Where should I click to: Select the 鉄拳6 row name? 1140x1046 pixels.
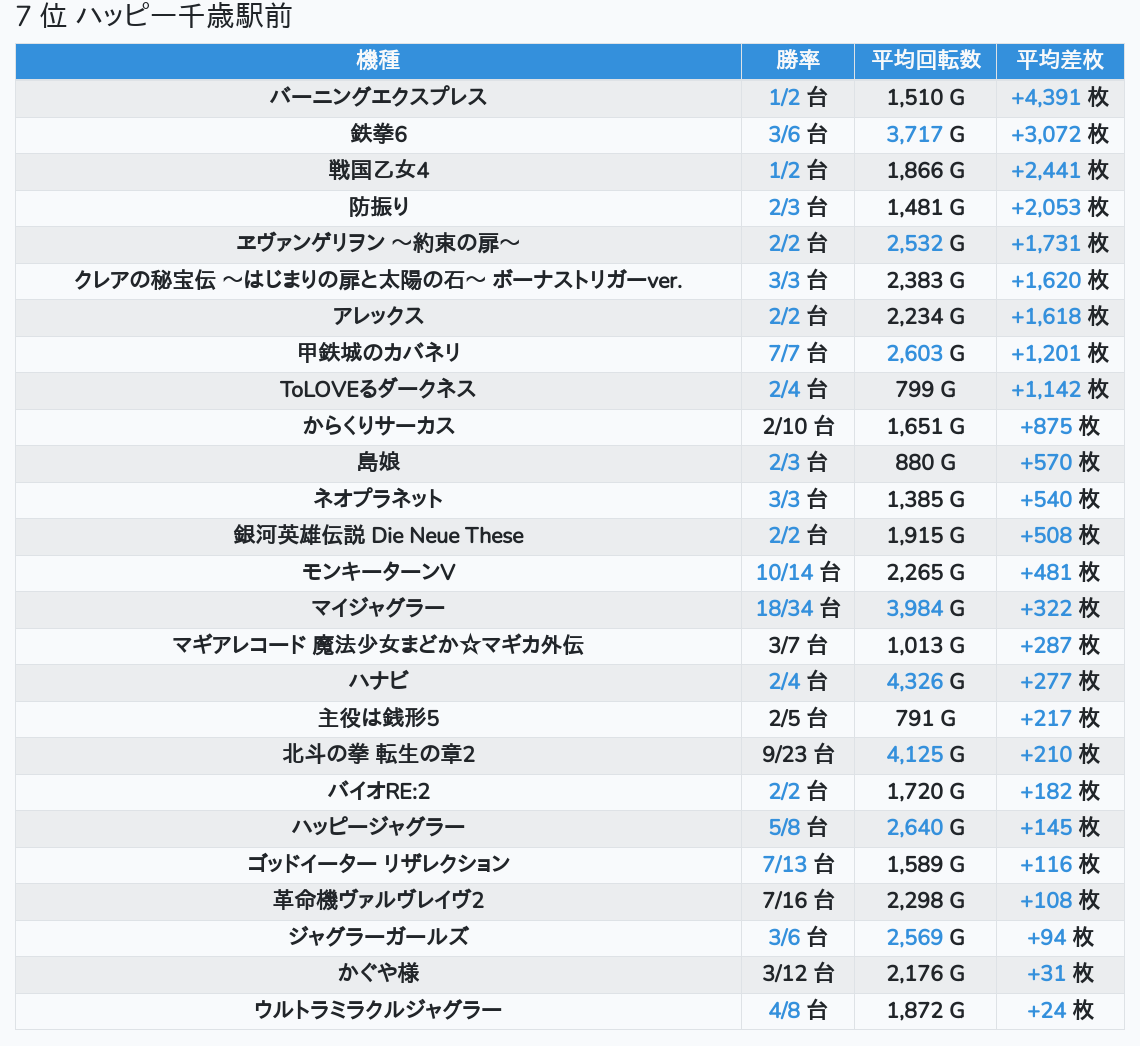(x=378, y=134)
